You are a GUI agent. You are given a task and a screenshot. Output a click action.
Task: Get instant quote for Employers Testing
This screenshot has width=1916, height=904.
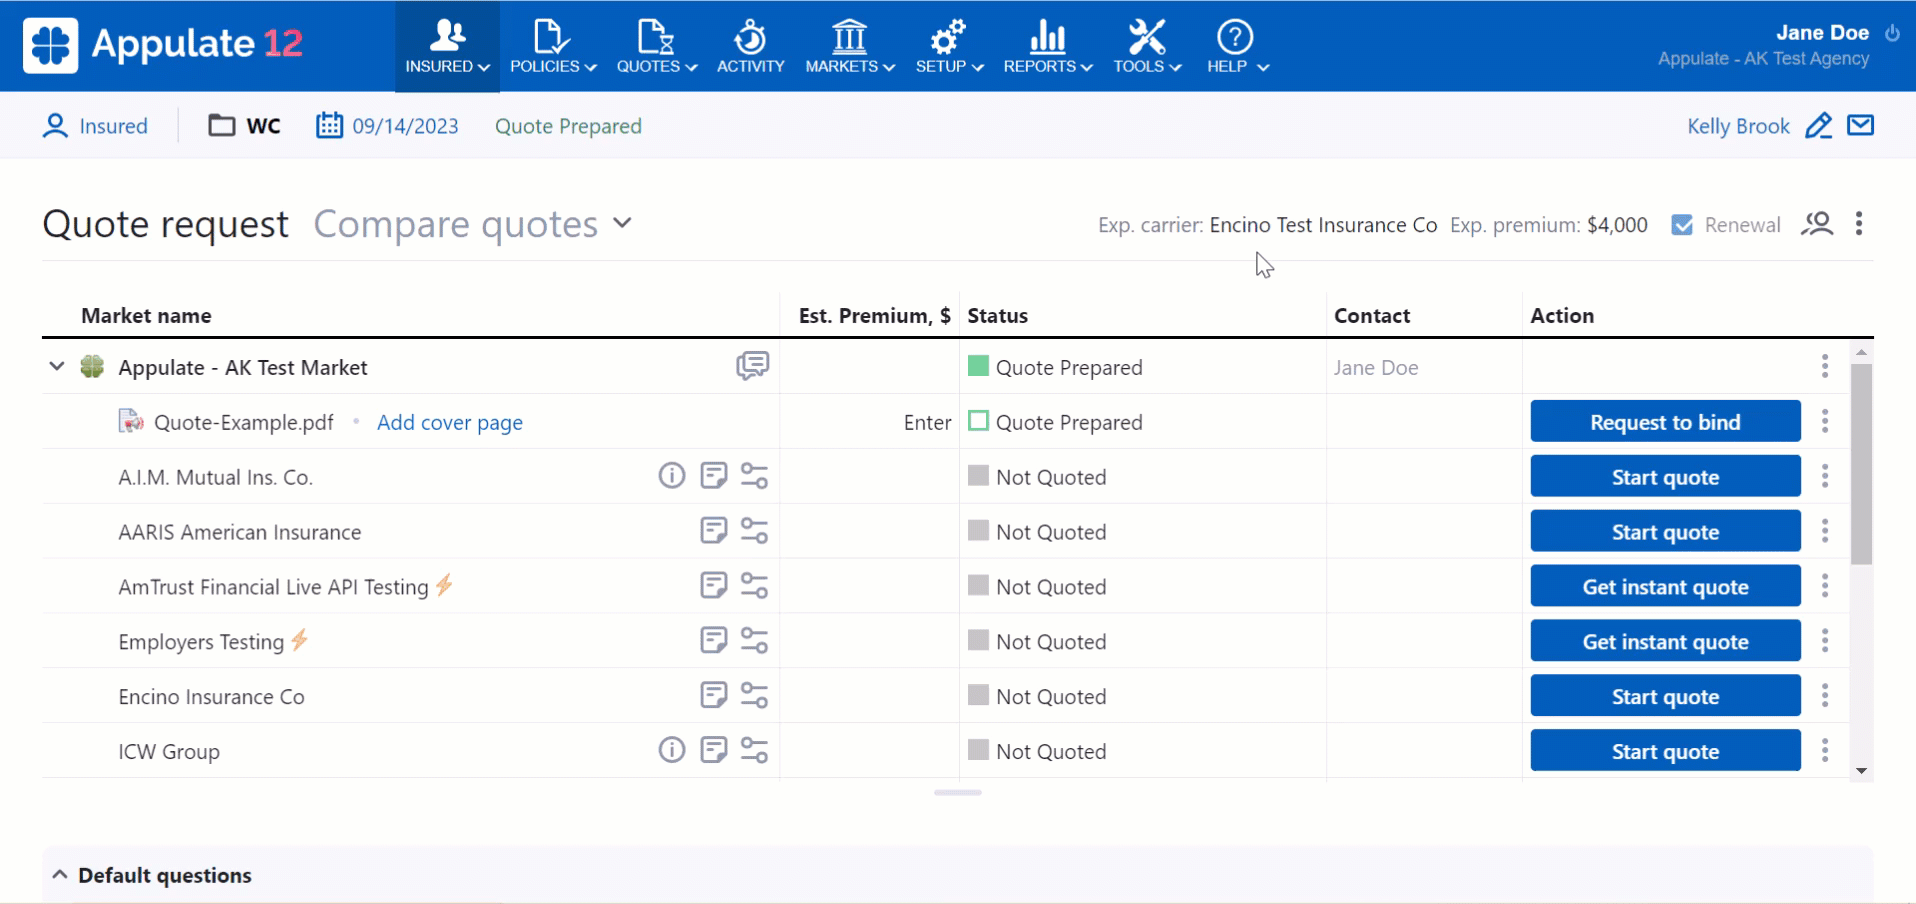pyautogui.click(x=1665, y=642)
